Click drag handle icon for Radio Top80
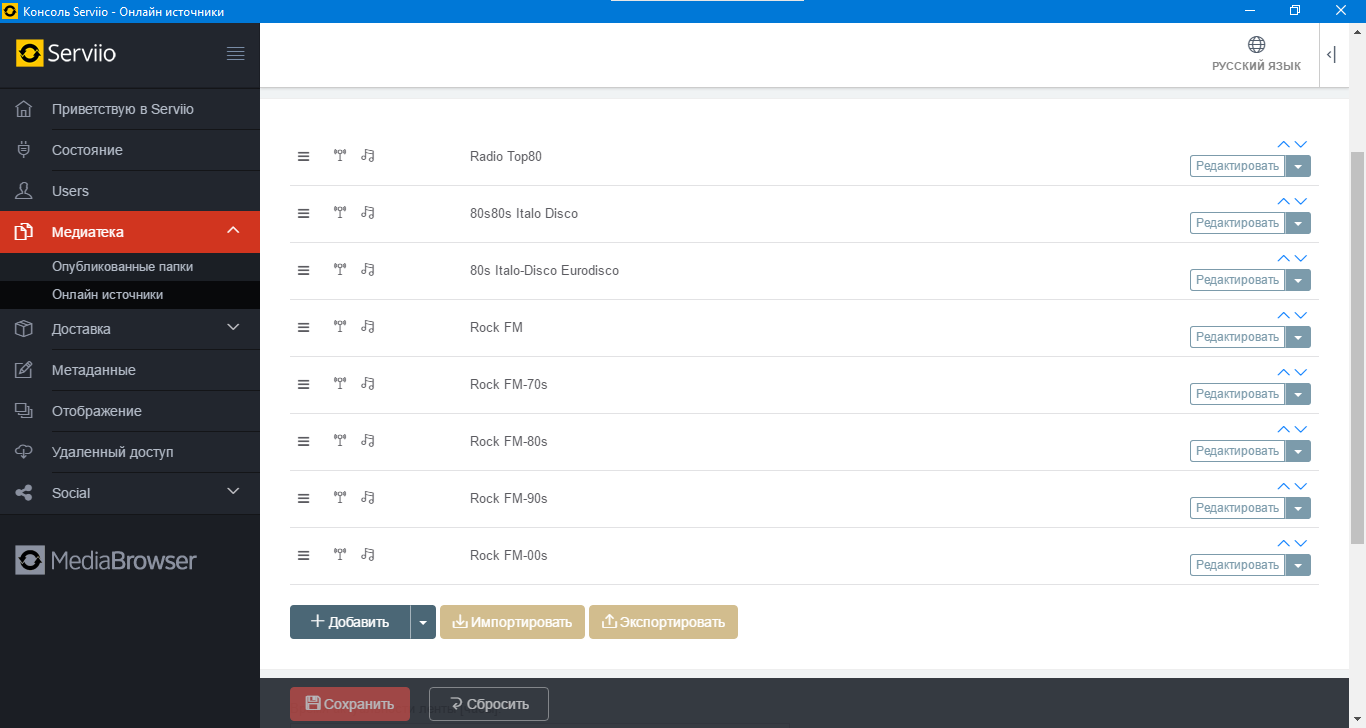The height and width of the screenshot is (728, 1366). [x=303, y=156]
